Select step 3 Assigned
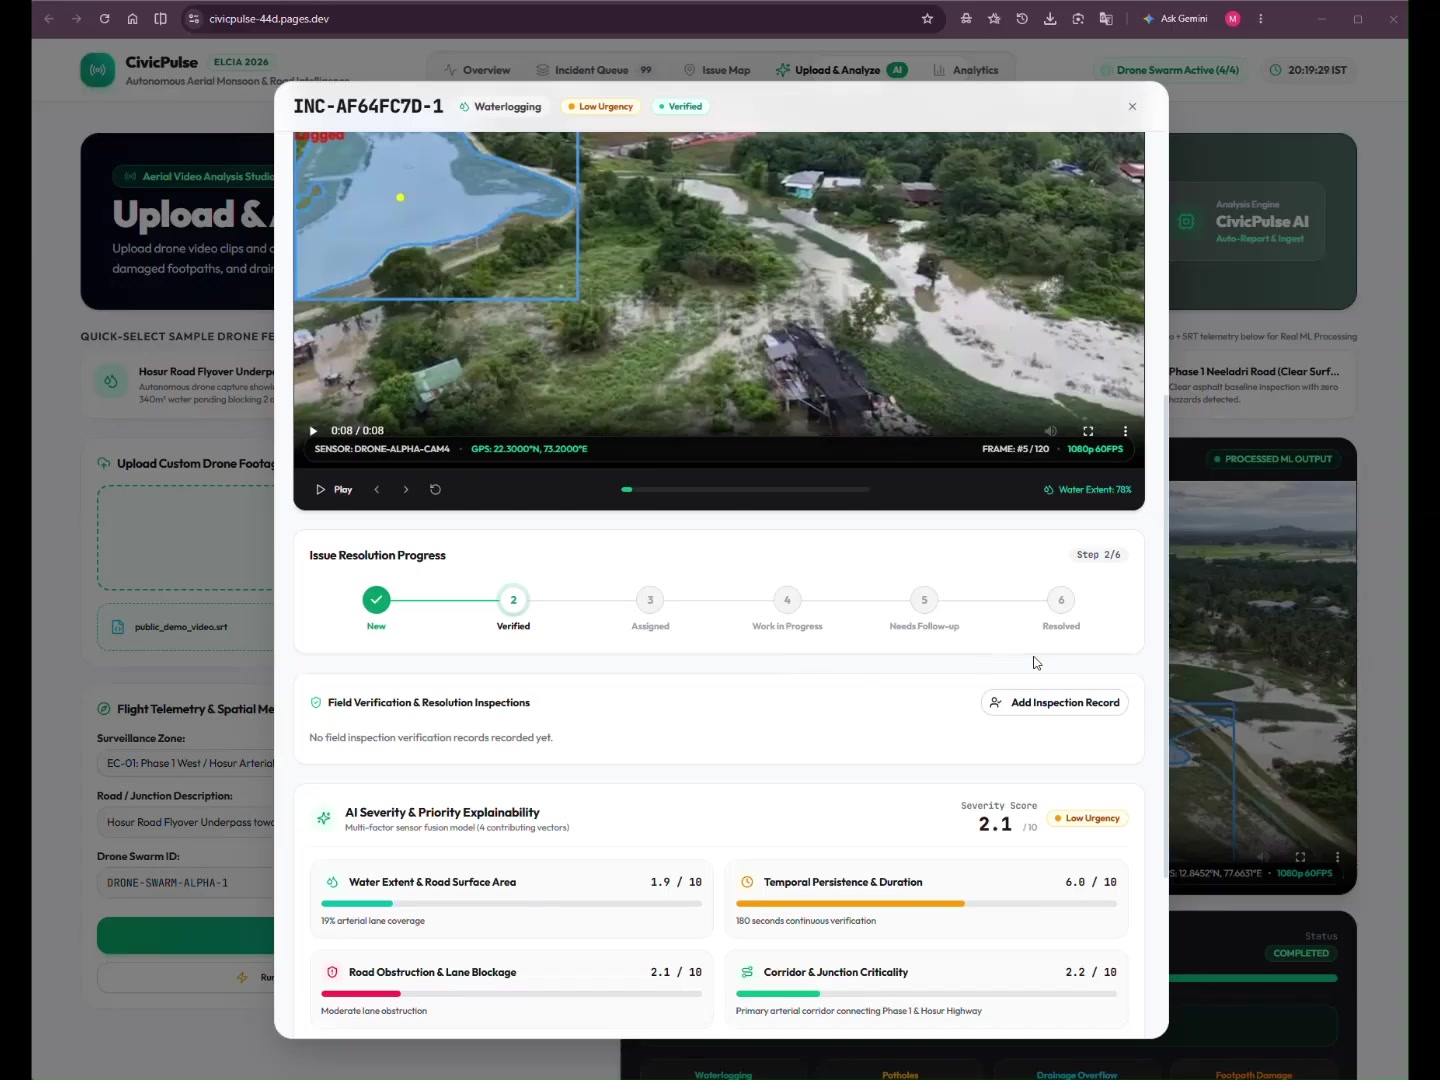 (650, 600)
